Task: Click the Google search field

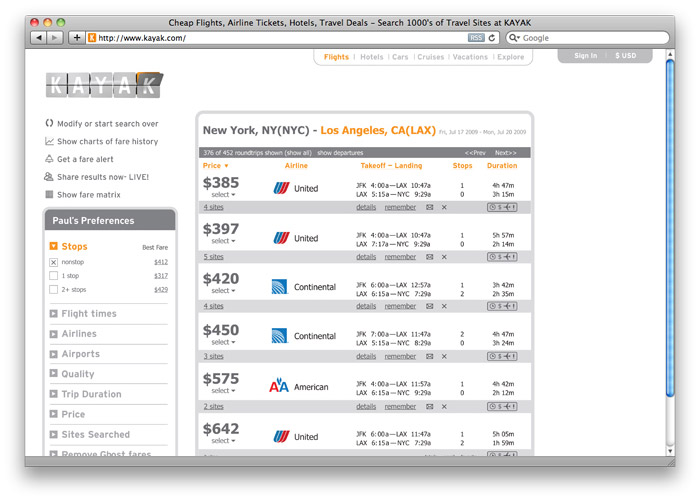Action: (588, 38)
